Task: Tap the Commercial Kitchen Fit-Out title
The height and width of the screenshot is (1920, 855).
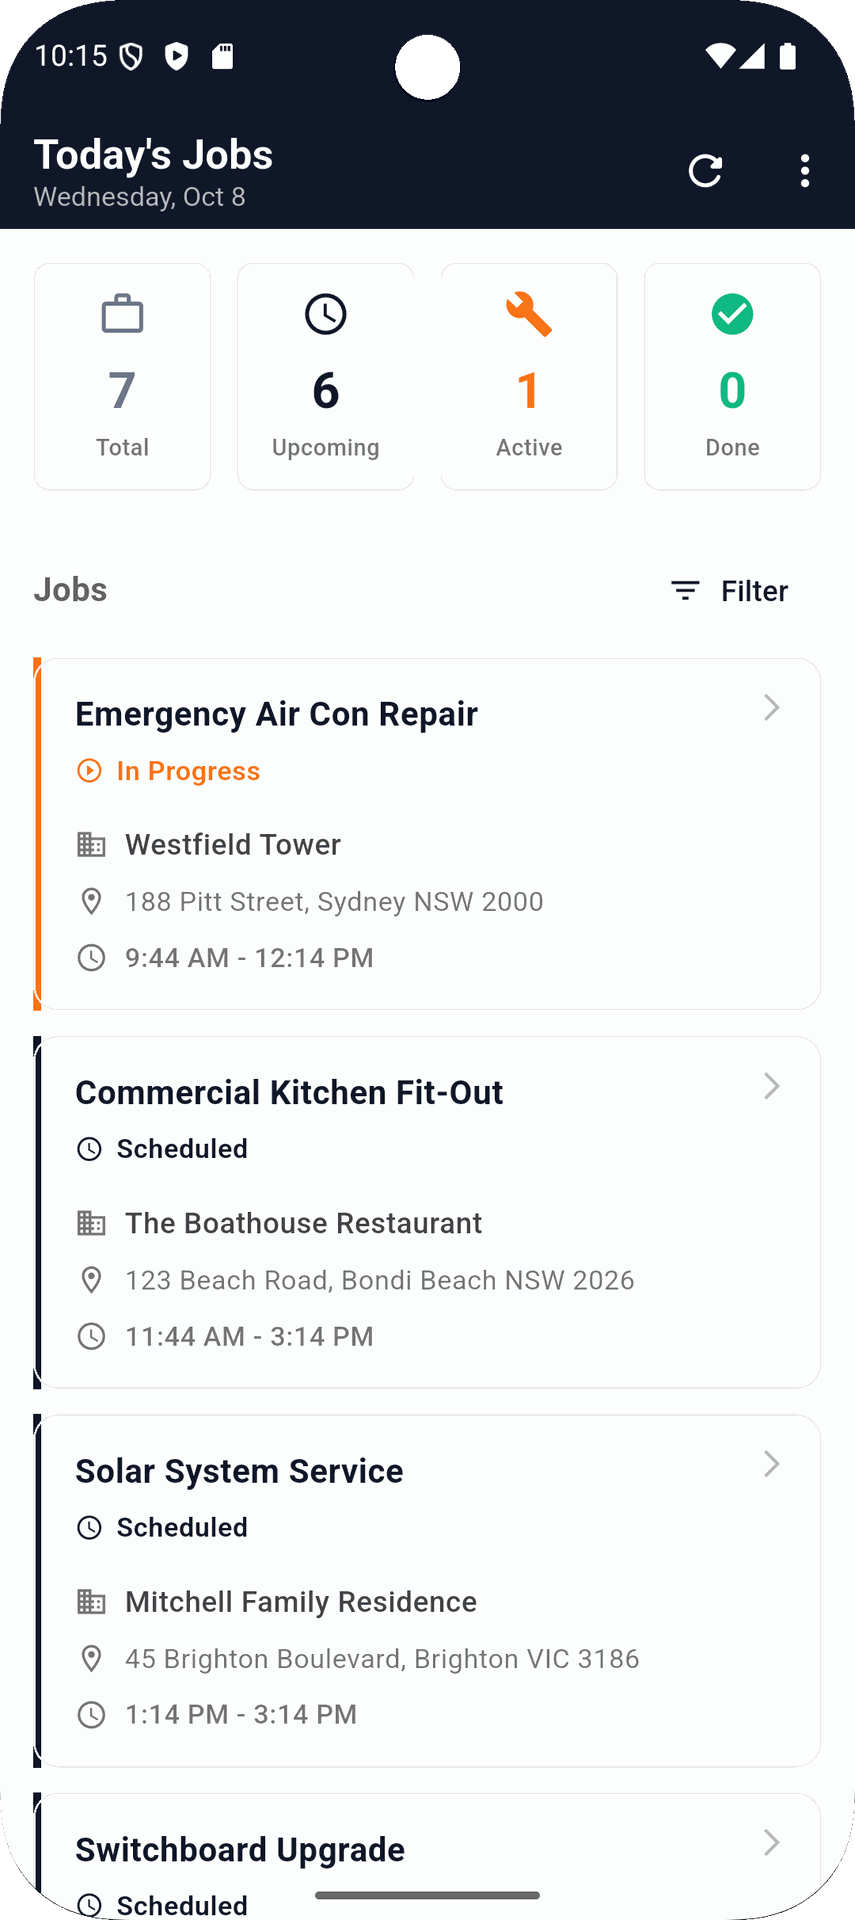Action: tap(289, 1092)
